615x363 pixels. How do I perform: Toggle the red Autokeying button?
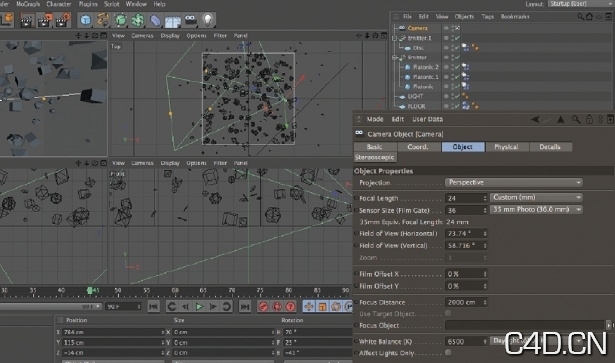tap(277, 307)
